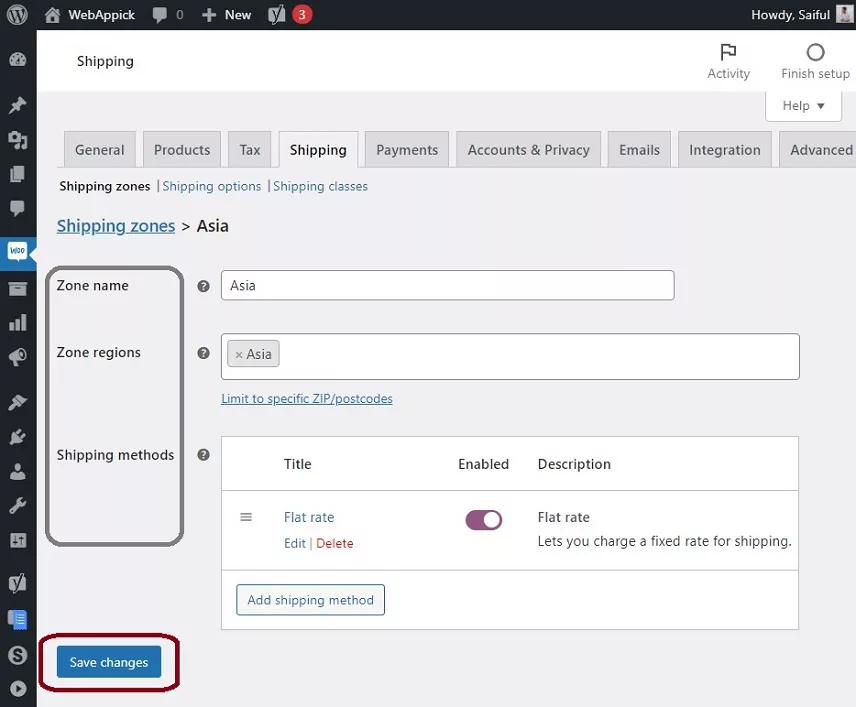
Task: Click inside the Zone regions selector
Action: 510,357
